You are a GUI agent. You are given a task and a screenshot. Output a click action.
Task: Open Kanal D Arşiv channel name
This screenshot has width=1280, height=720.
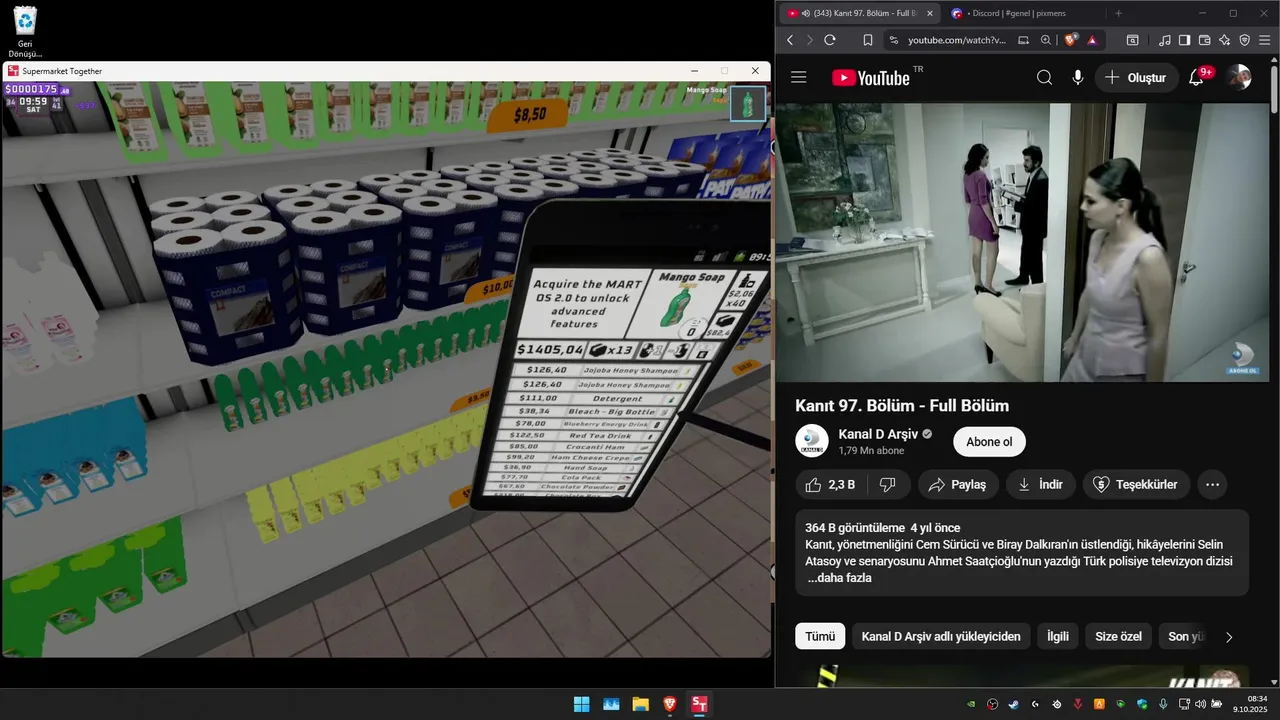pos(877,434)
